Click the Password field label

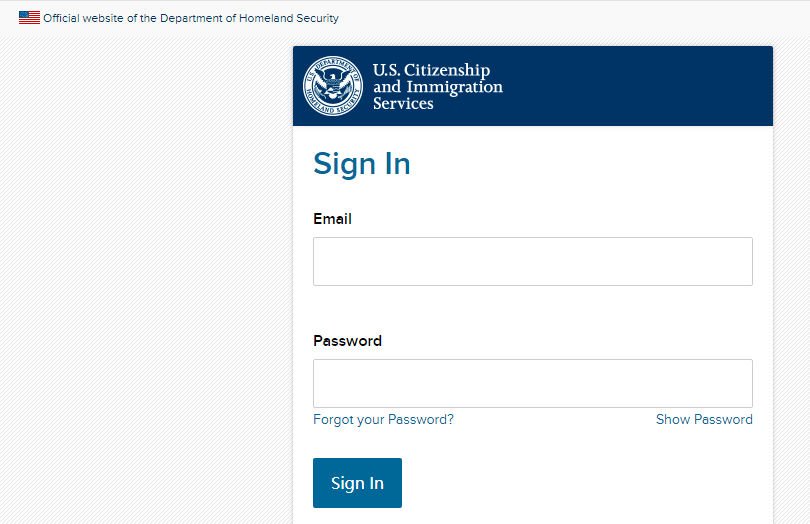347,341
